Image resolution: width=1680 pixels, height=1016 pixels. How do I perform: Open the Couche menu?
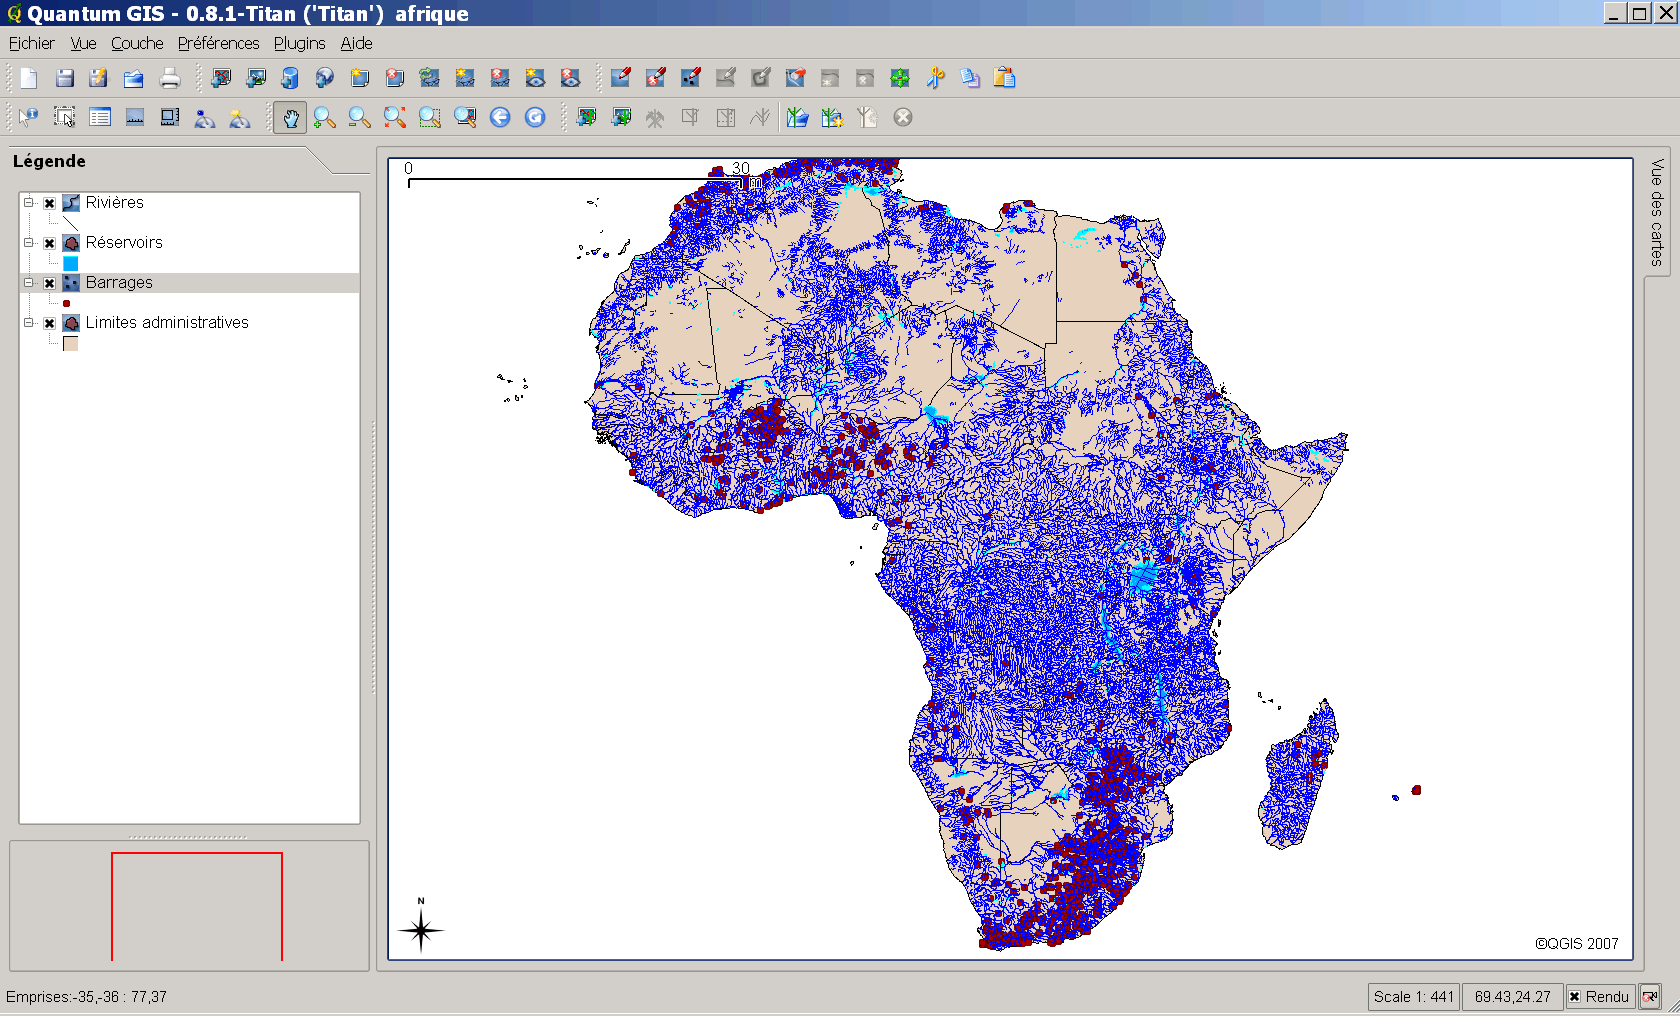coord(136,43)
